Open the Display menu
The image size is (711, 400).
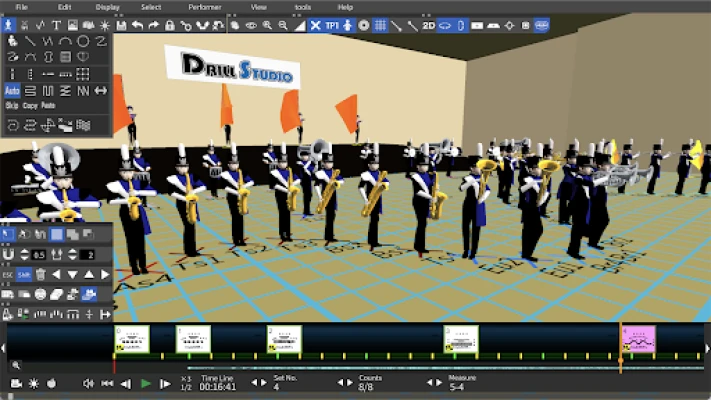pyautogui.click(x=107, y=7)
